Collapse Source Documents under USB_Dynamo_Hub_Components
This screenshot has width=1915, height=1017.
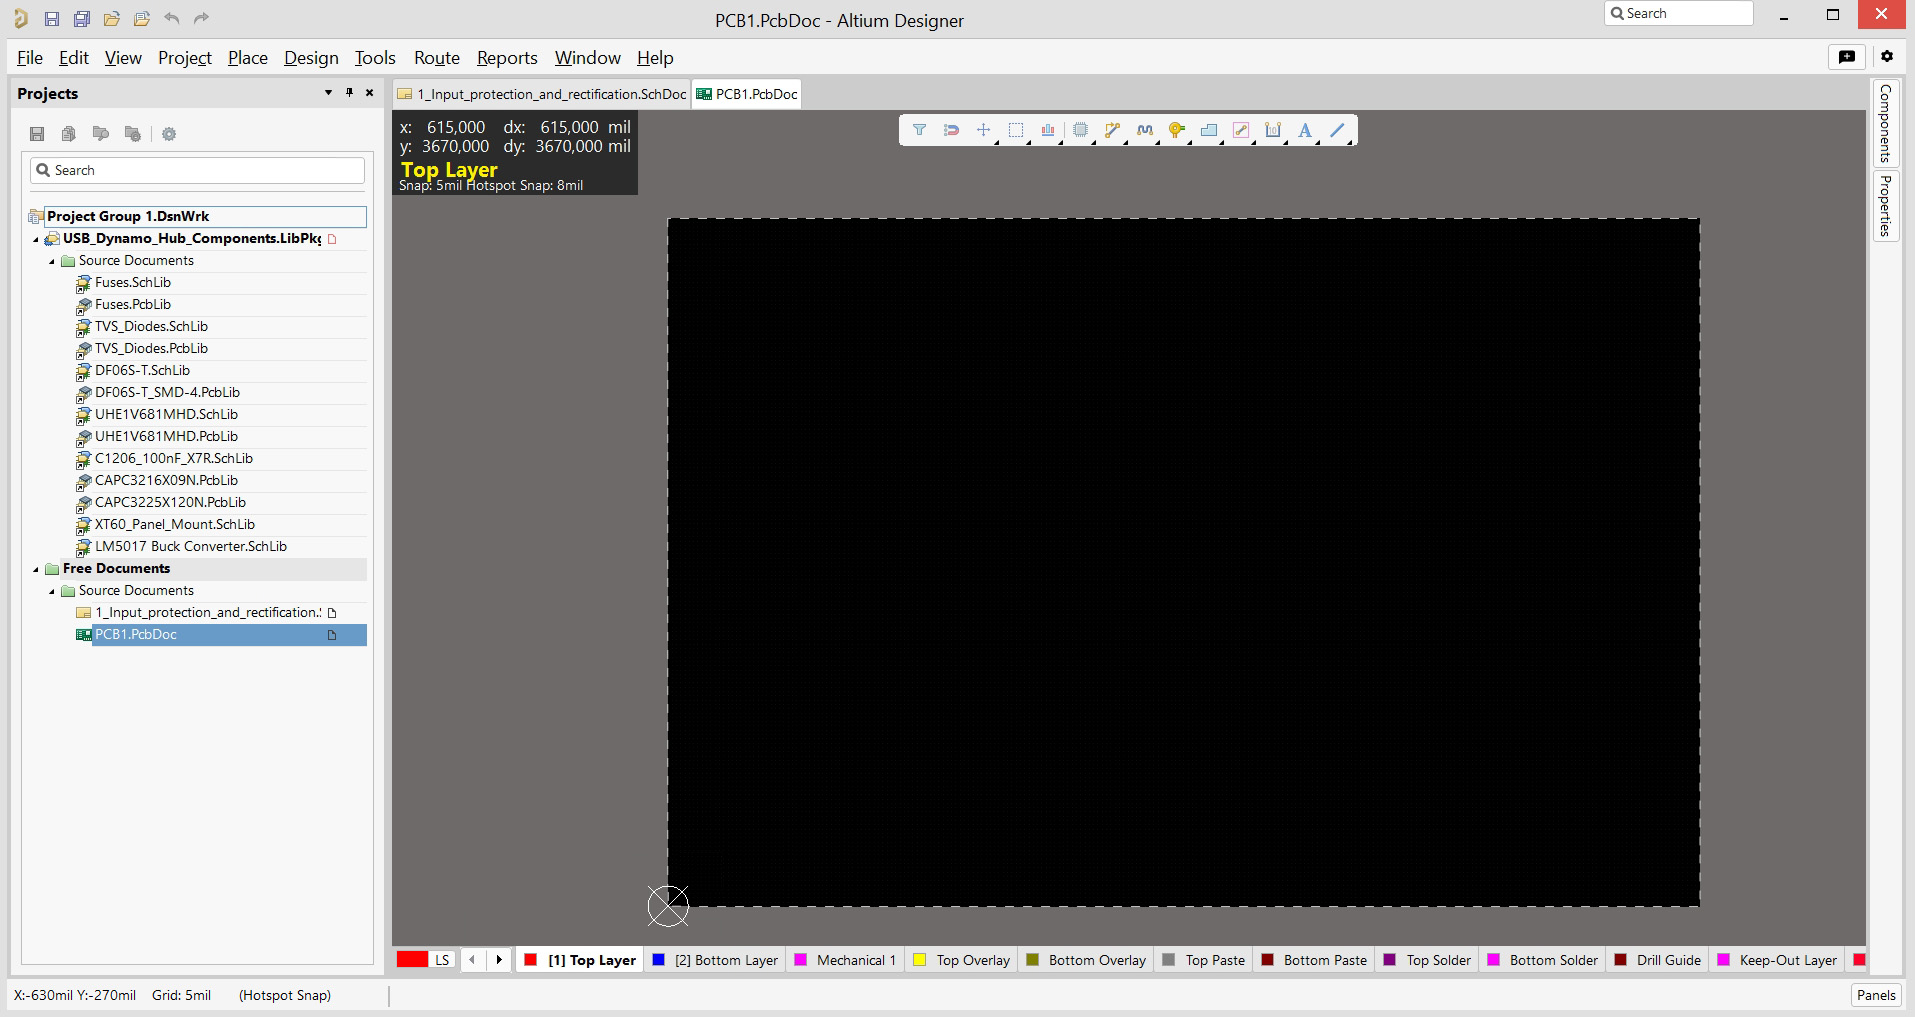[53, 261]
